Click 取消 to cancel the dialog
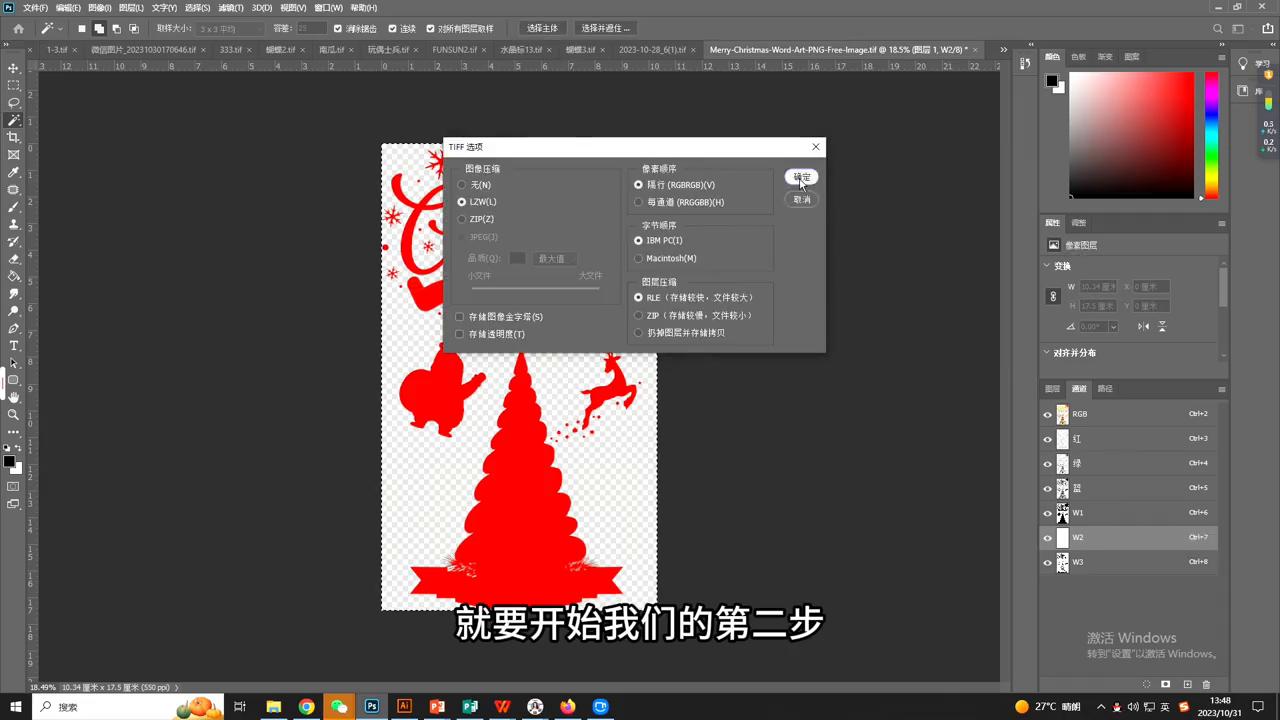The width and height of the screenshot is (1280, 720). click(x=801, y=199)
